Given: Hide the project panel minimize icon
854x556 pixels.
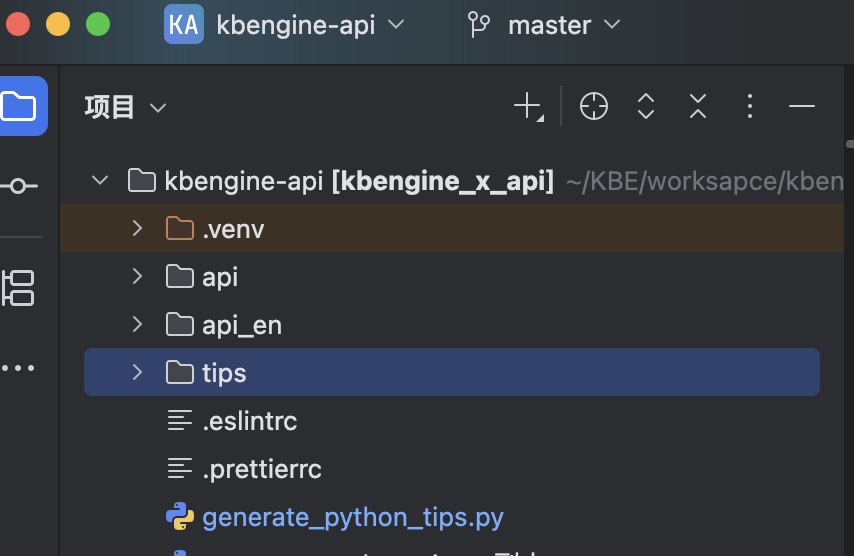Looking at the screenshot, I should click(802, 106).
